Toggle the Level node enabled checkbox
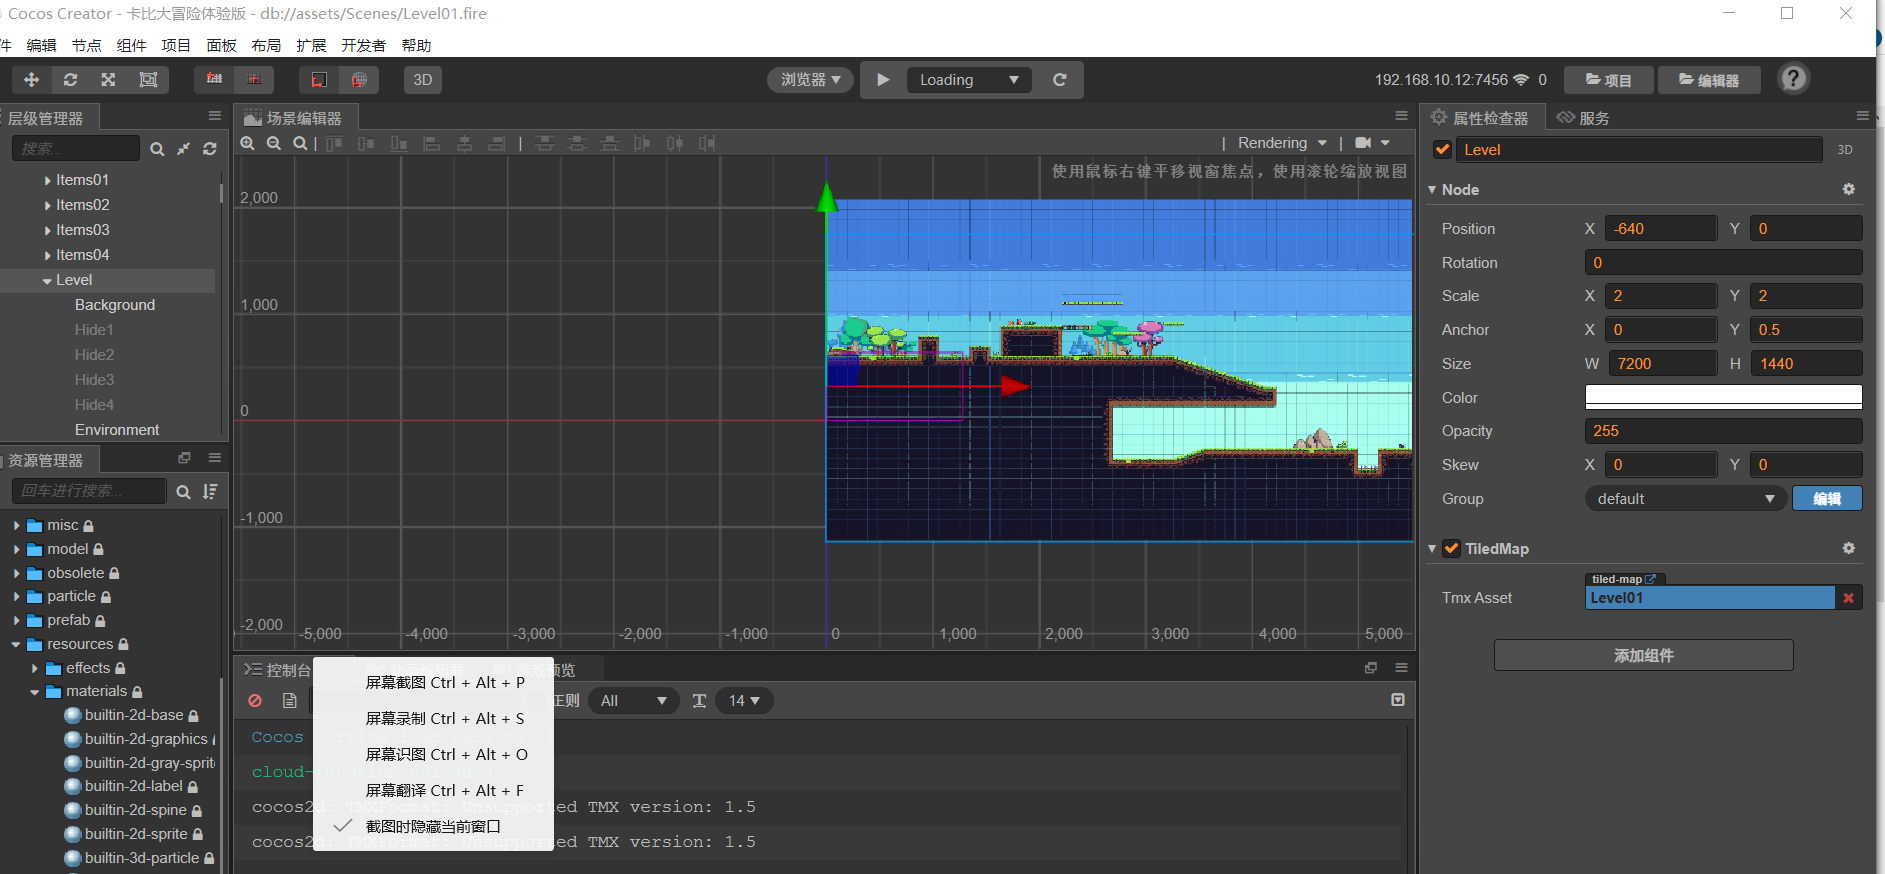Image resolution: width=1885 pixels, height=874 pixels. tap(1442, 150)
